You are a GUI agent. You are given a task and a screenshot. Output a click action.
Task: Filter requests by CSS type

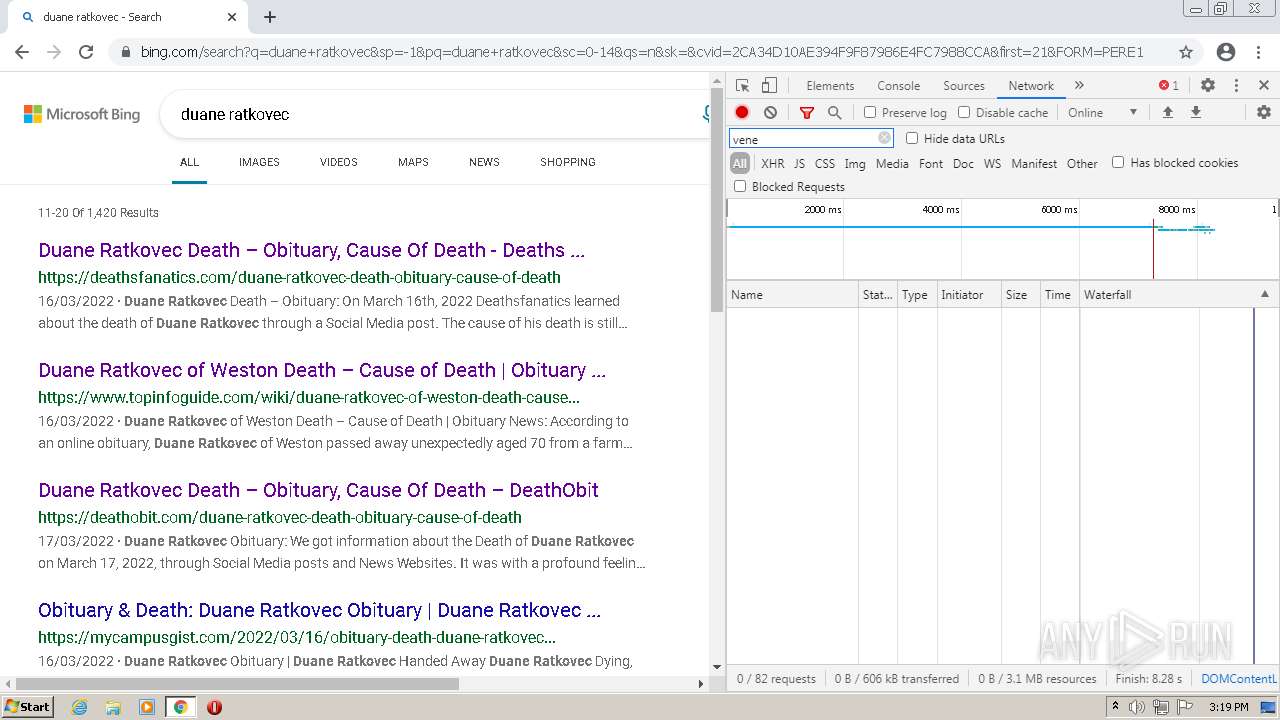pos(825,164)
